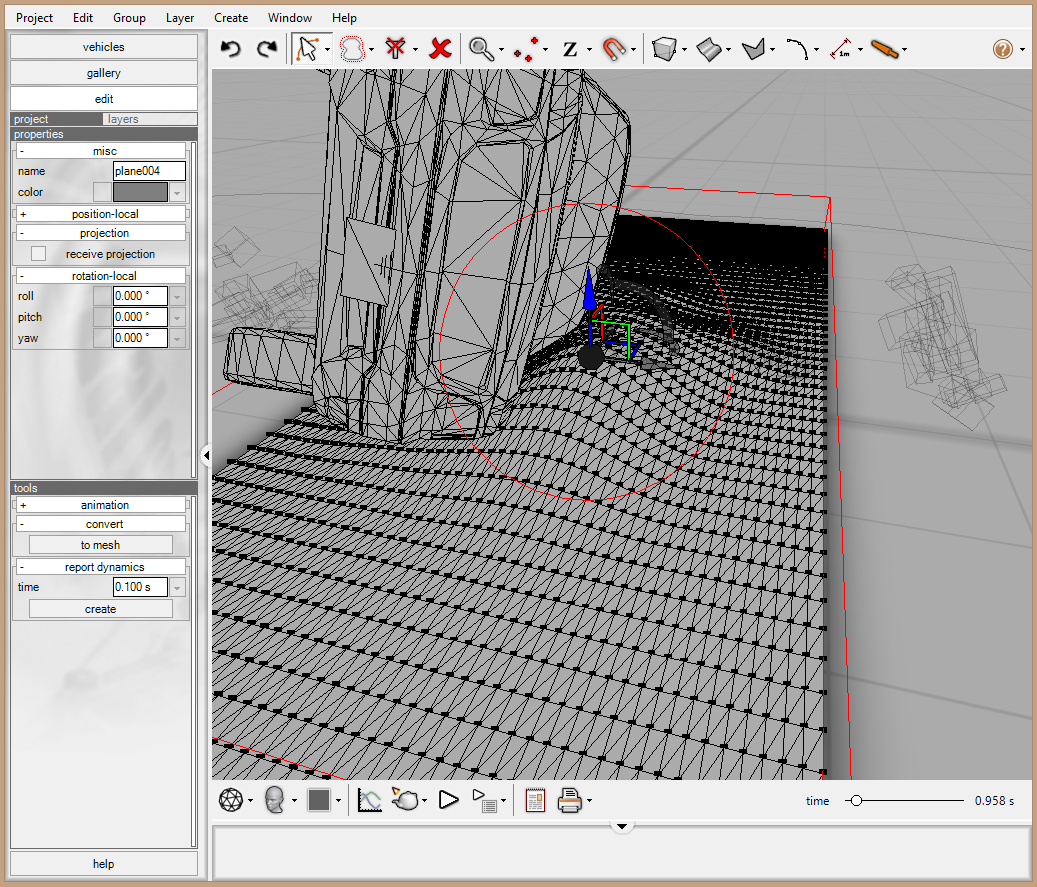This screenshot has height=887, width=1037.
Task: Click the wireframe sphere render icon
Action: (231, 800)
